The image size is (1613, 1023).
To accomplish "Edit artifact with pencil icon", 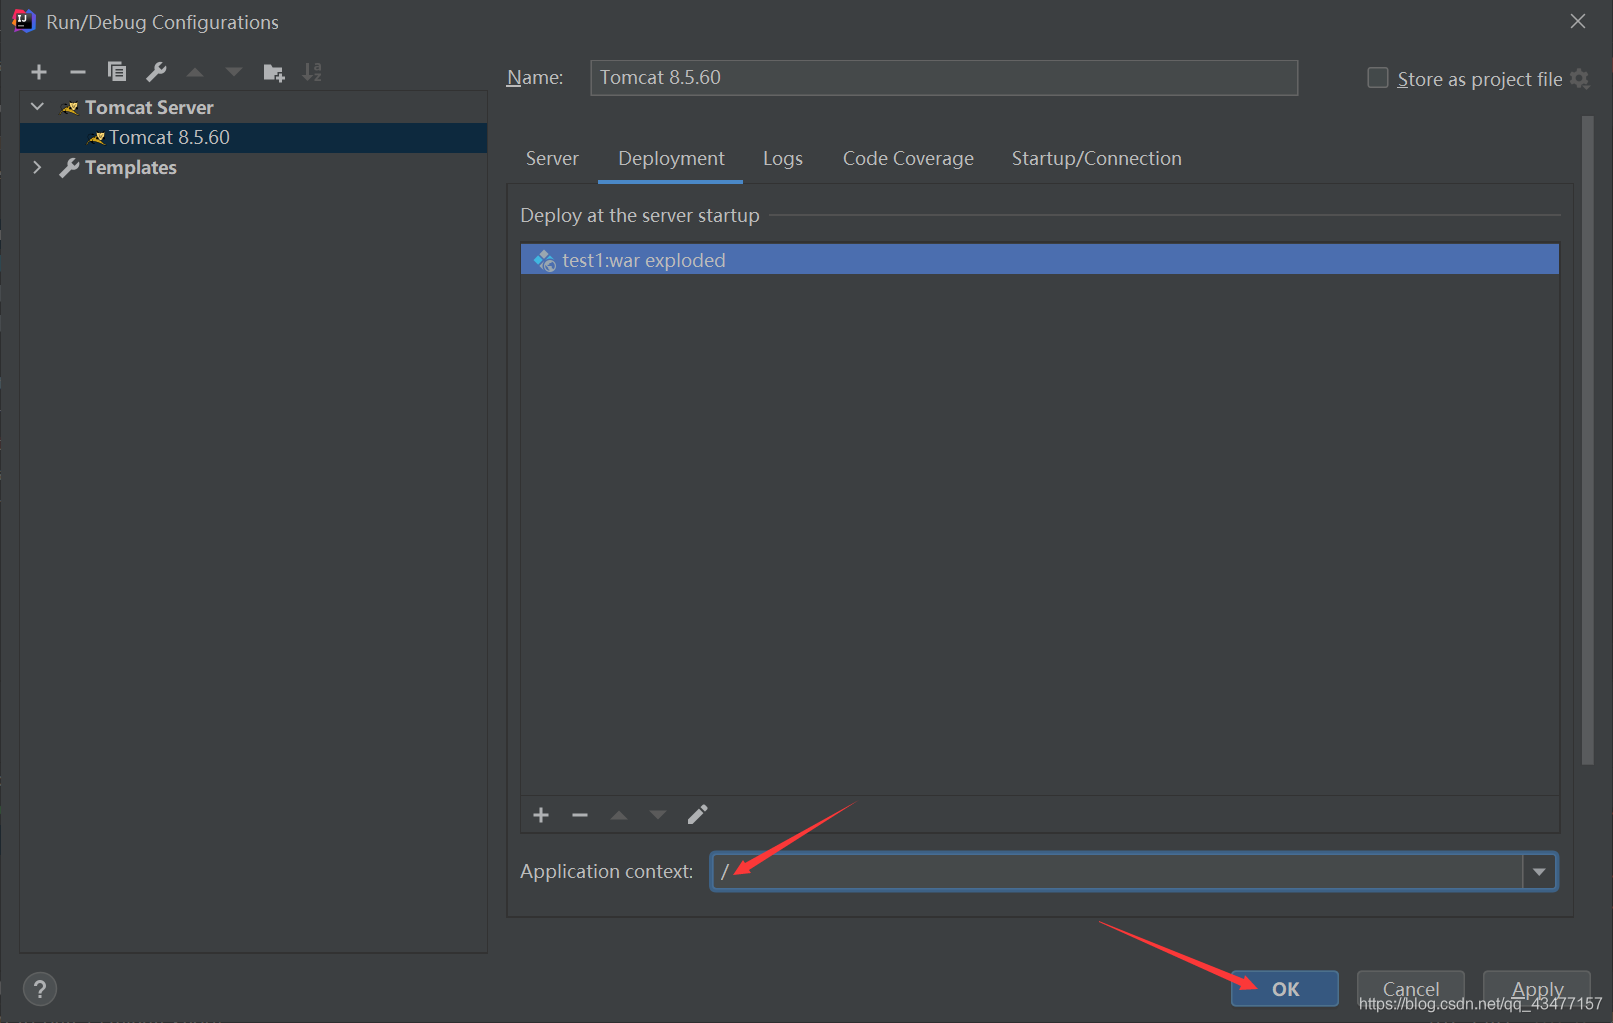I will 697,815.
